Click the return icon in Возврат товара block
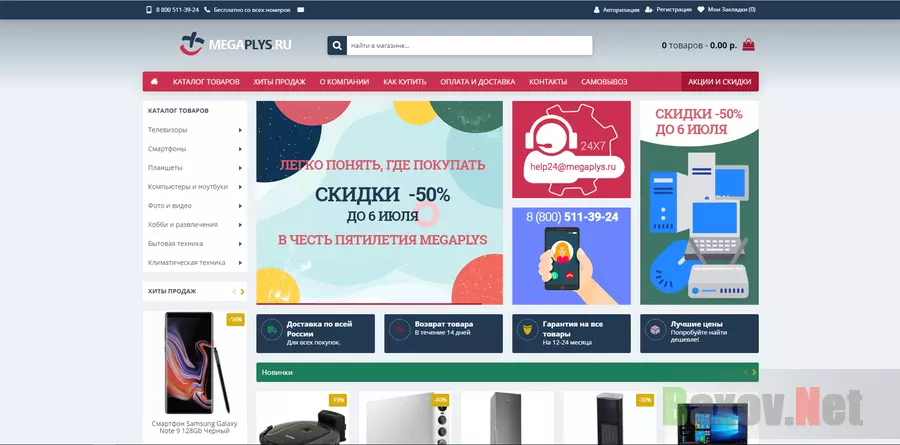 point(399,330)
